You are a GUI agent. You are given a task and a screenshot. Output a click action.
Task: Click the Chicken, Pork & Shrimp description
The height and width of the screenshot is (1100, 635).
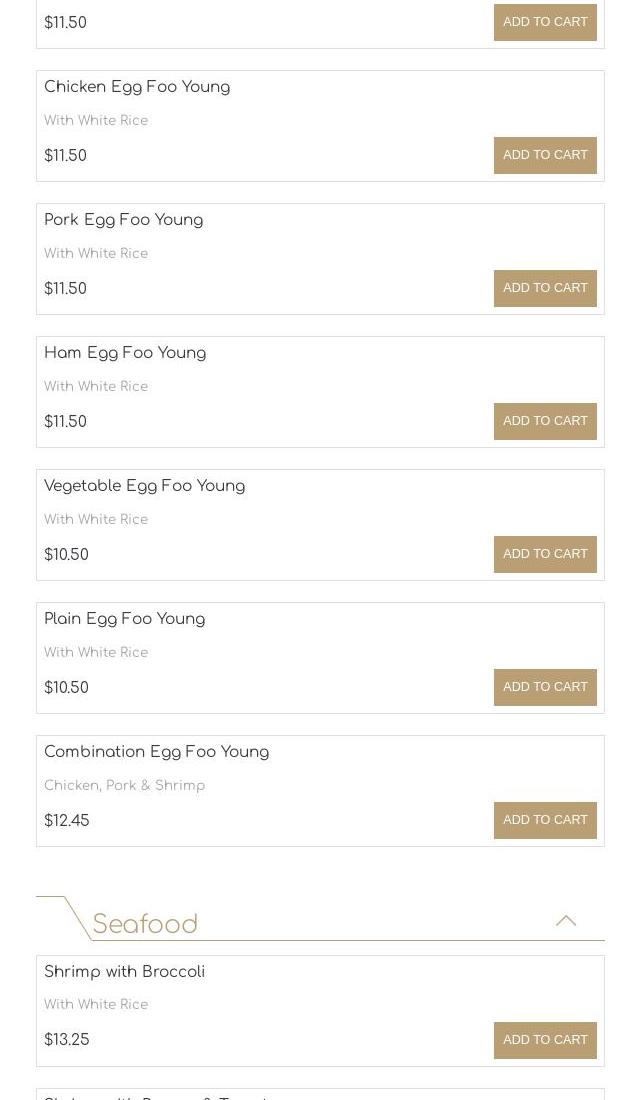(124, 786)
